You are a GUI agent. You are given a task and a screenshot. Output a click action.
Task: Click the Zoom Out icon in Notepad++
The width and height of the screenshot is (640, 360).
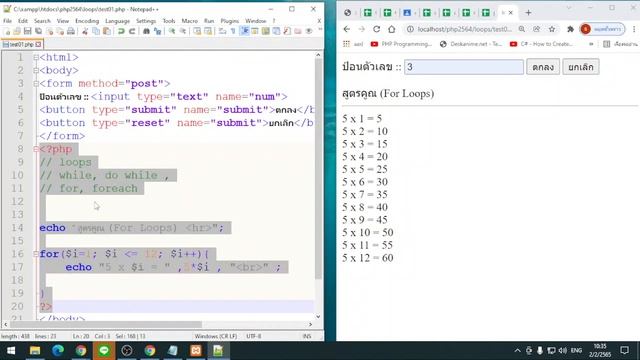183,31
